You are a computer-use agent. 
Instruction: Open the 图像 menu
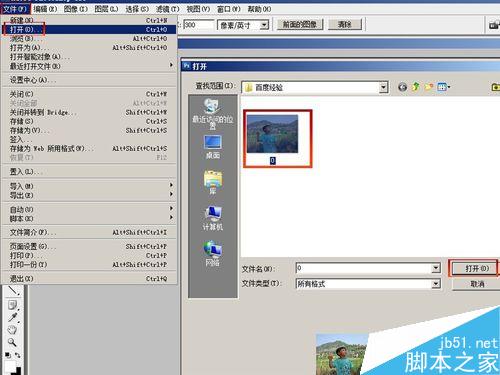coord(76,9)
